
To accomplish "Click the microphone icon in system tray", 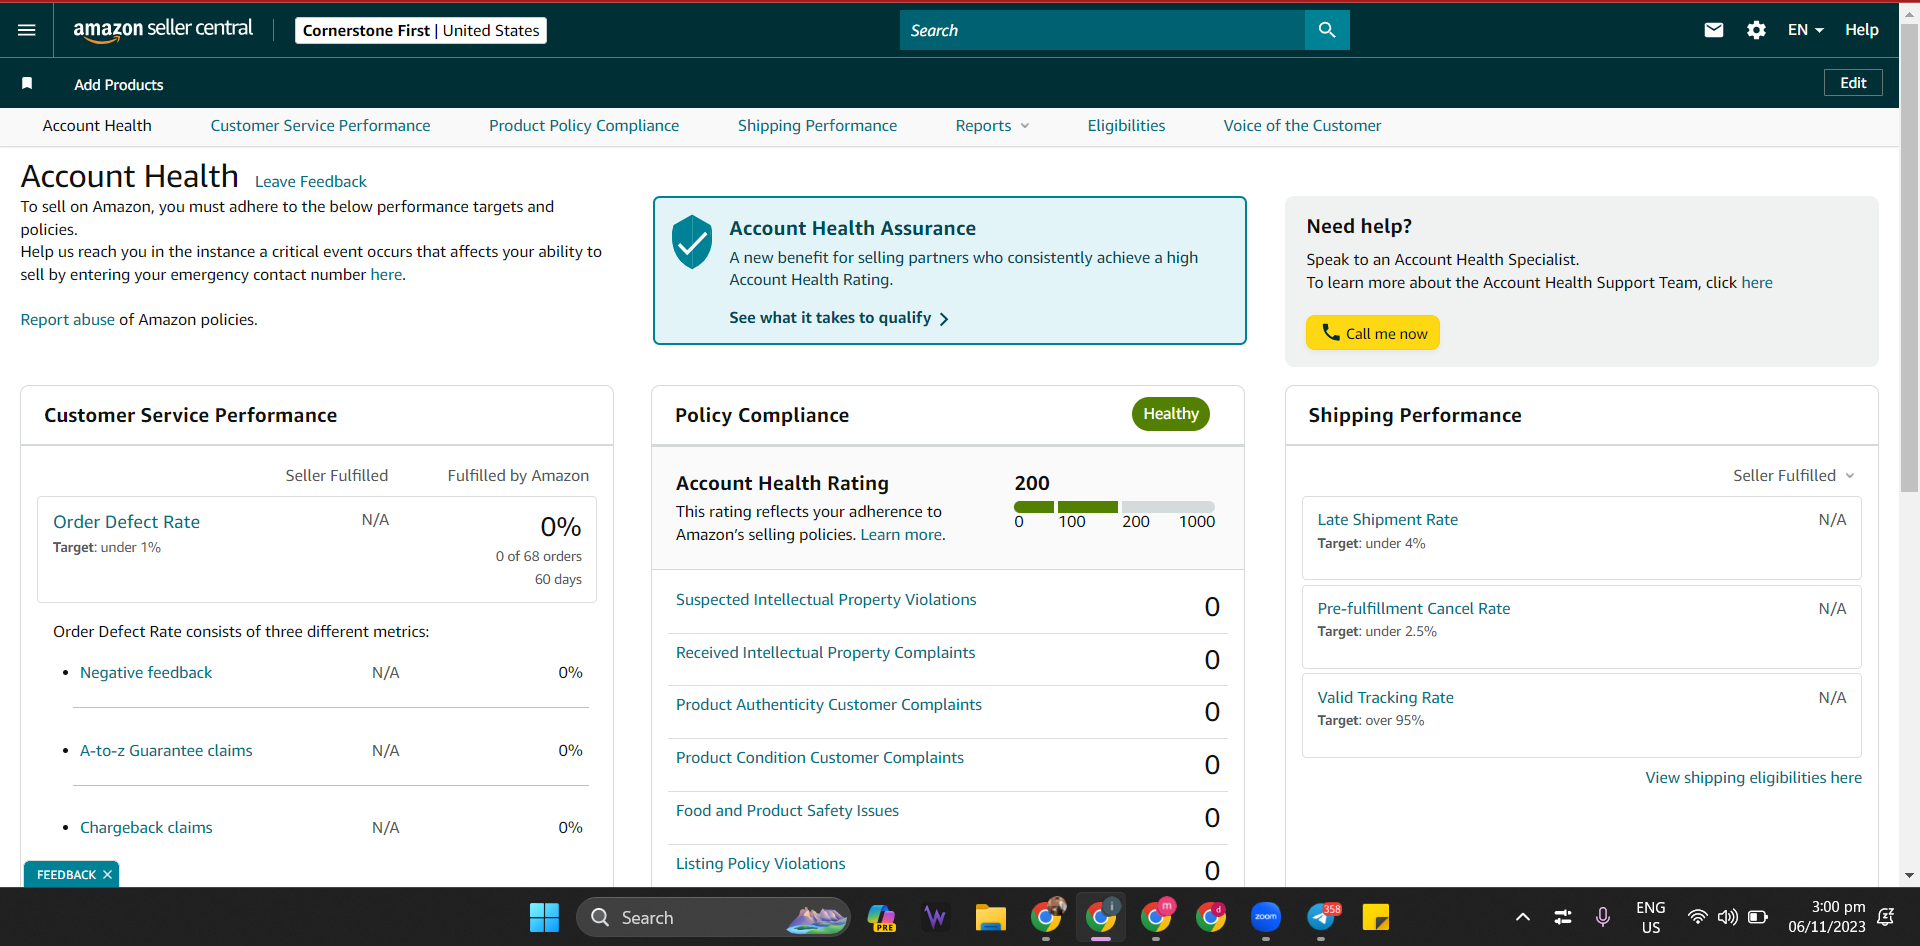I will 1603,917.
